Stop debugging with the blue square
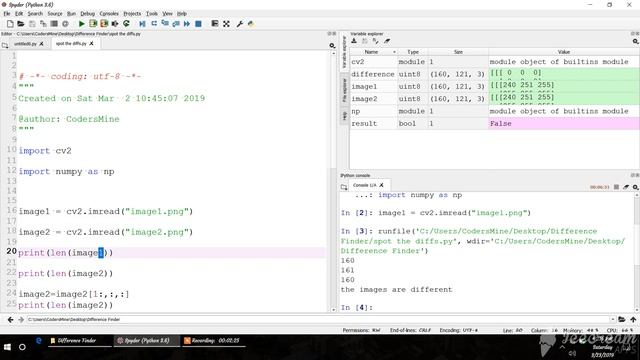The image size is (640, 360). [198, 24]
